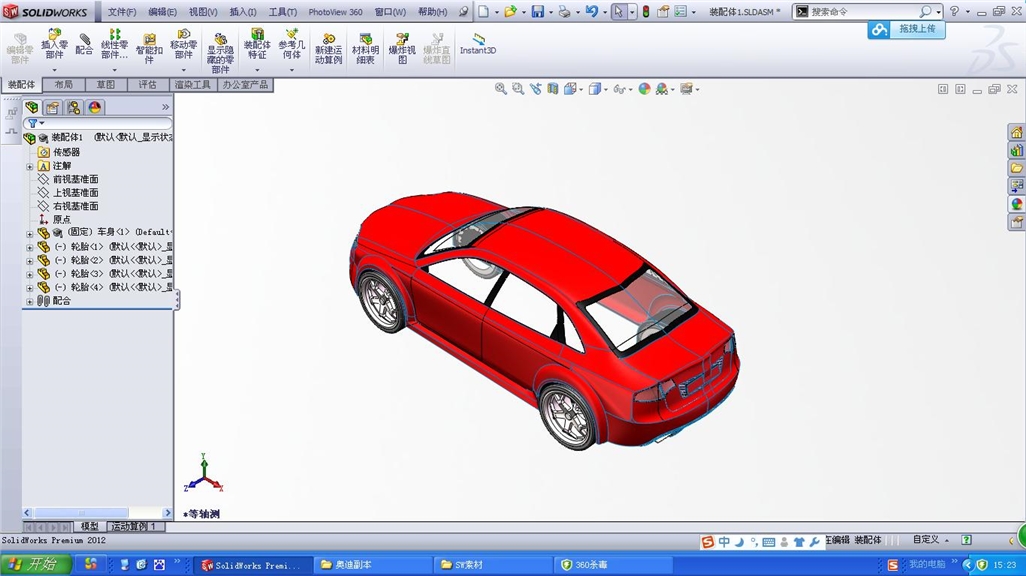1026x576 pixels.
Task: Click the Zoom to Area icon
Action: 518,89
